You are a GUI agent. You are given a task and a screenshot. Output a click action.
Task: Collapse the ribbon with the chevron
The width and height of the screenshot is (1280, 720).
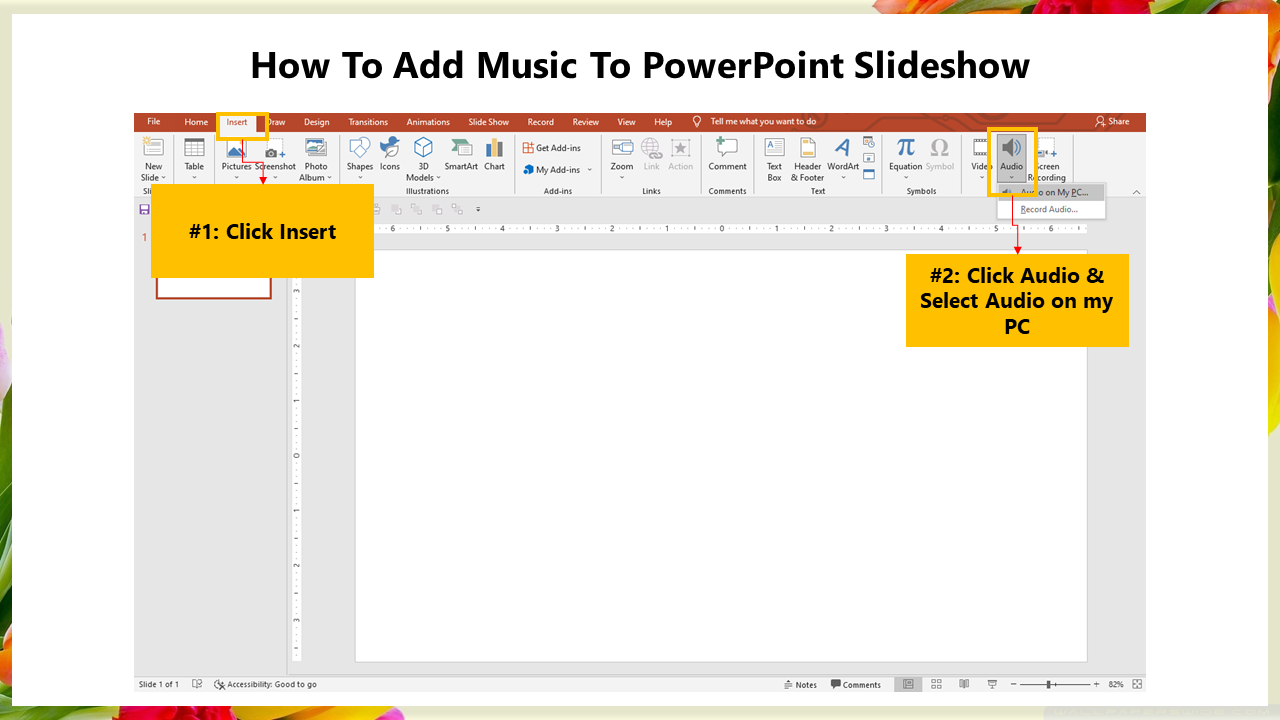click(1136, 192)
